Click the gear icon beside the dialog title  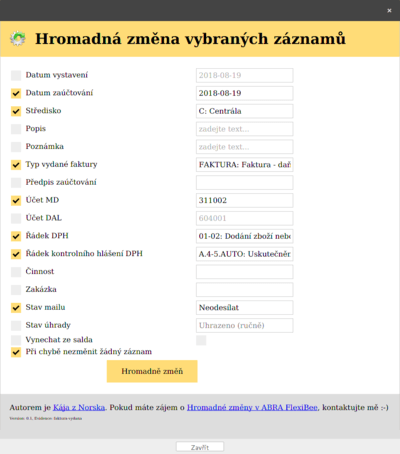point(18,39)
